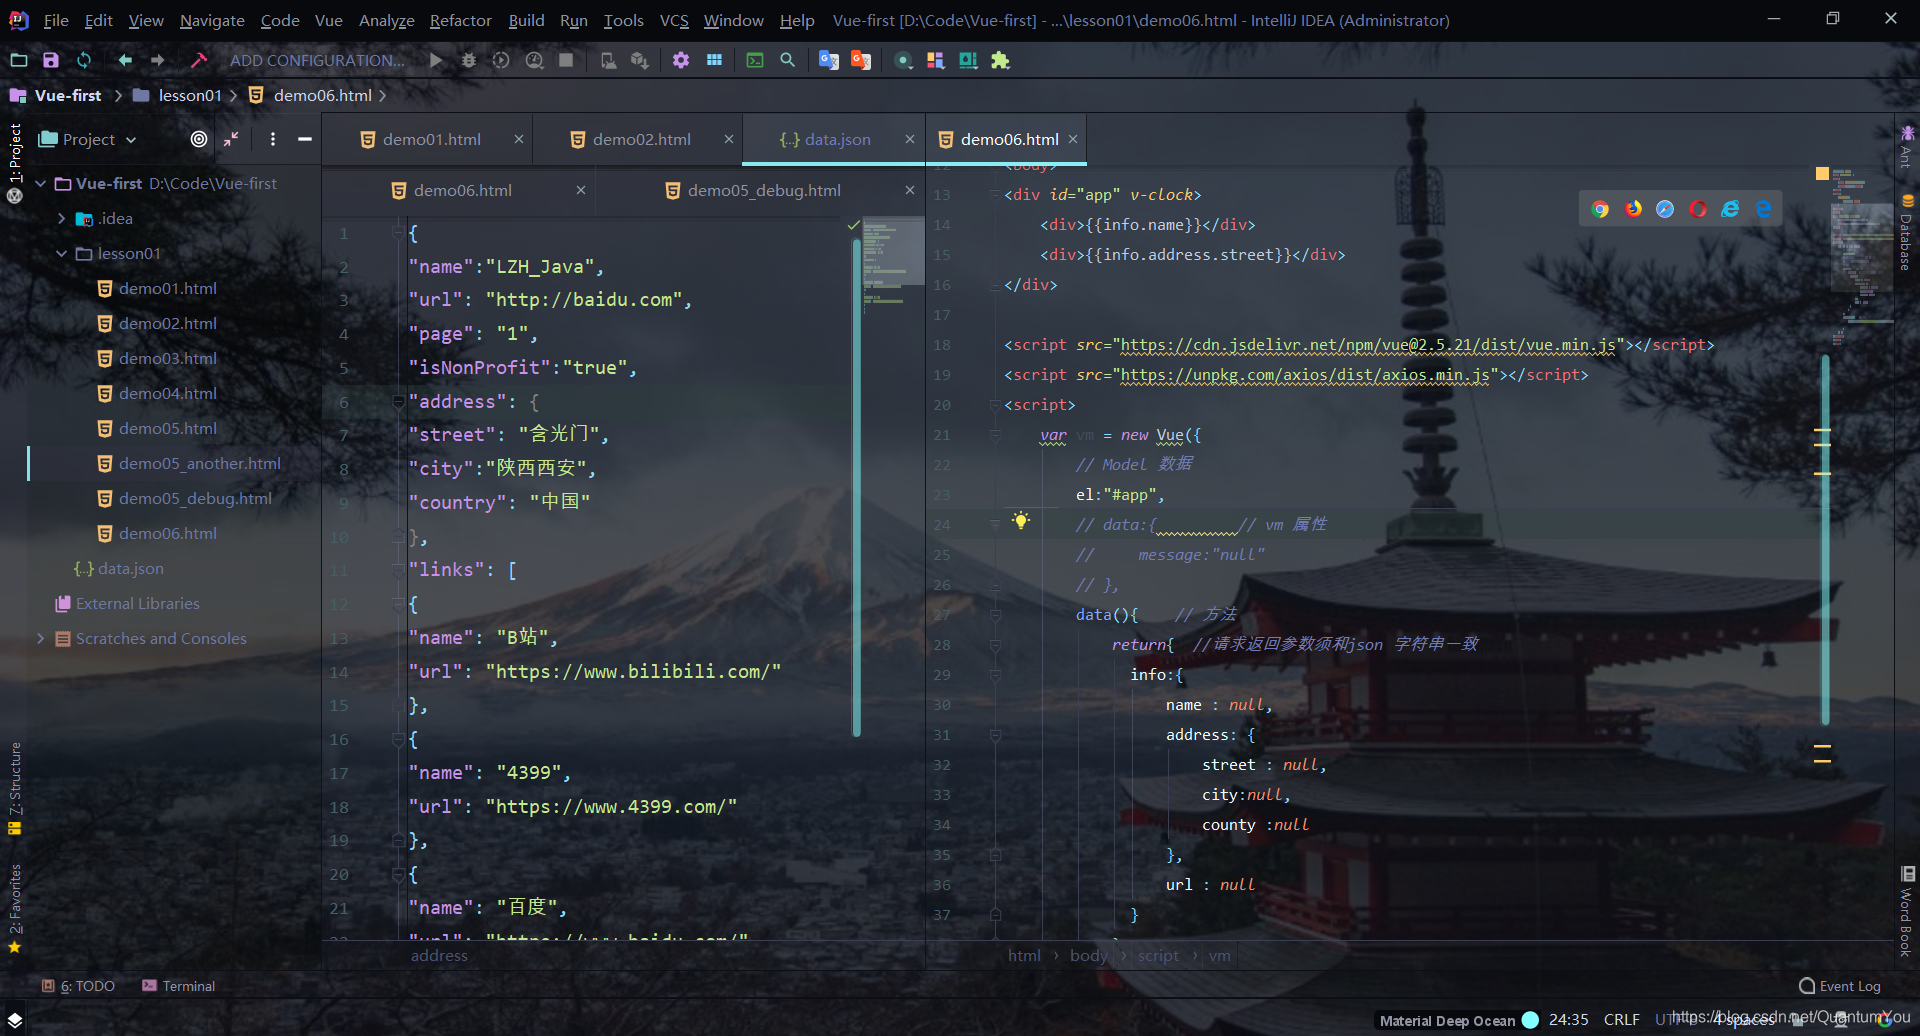This screenshot has height=1036, width=1920.
Task: Open preview in Chrome browser icon
Action: (x=1600, y=209)
